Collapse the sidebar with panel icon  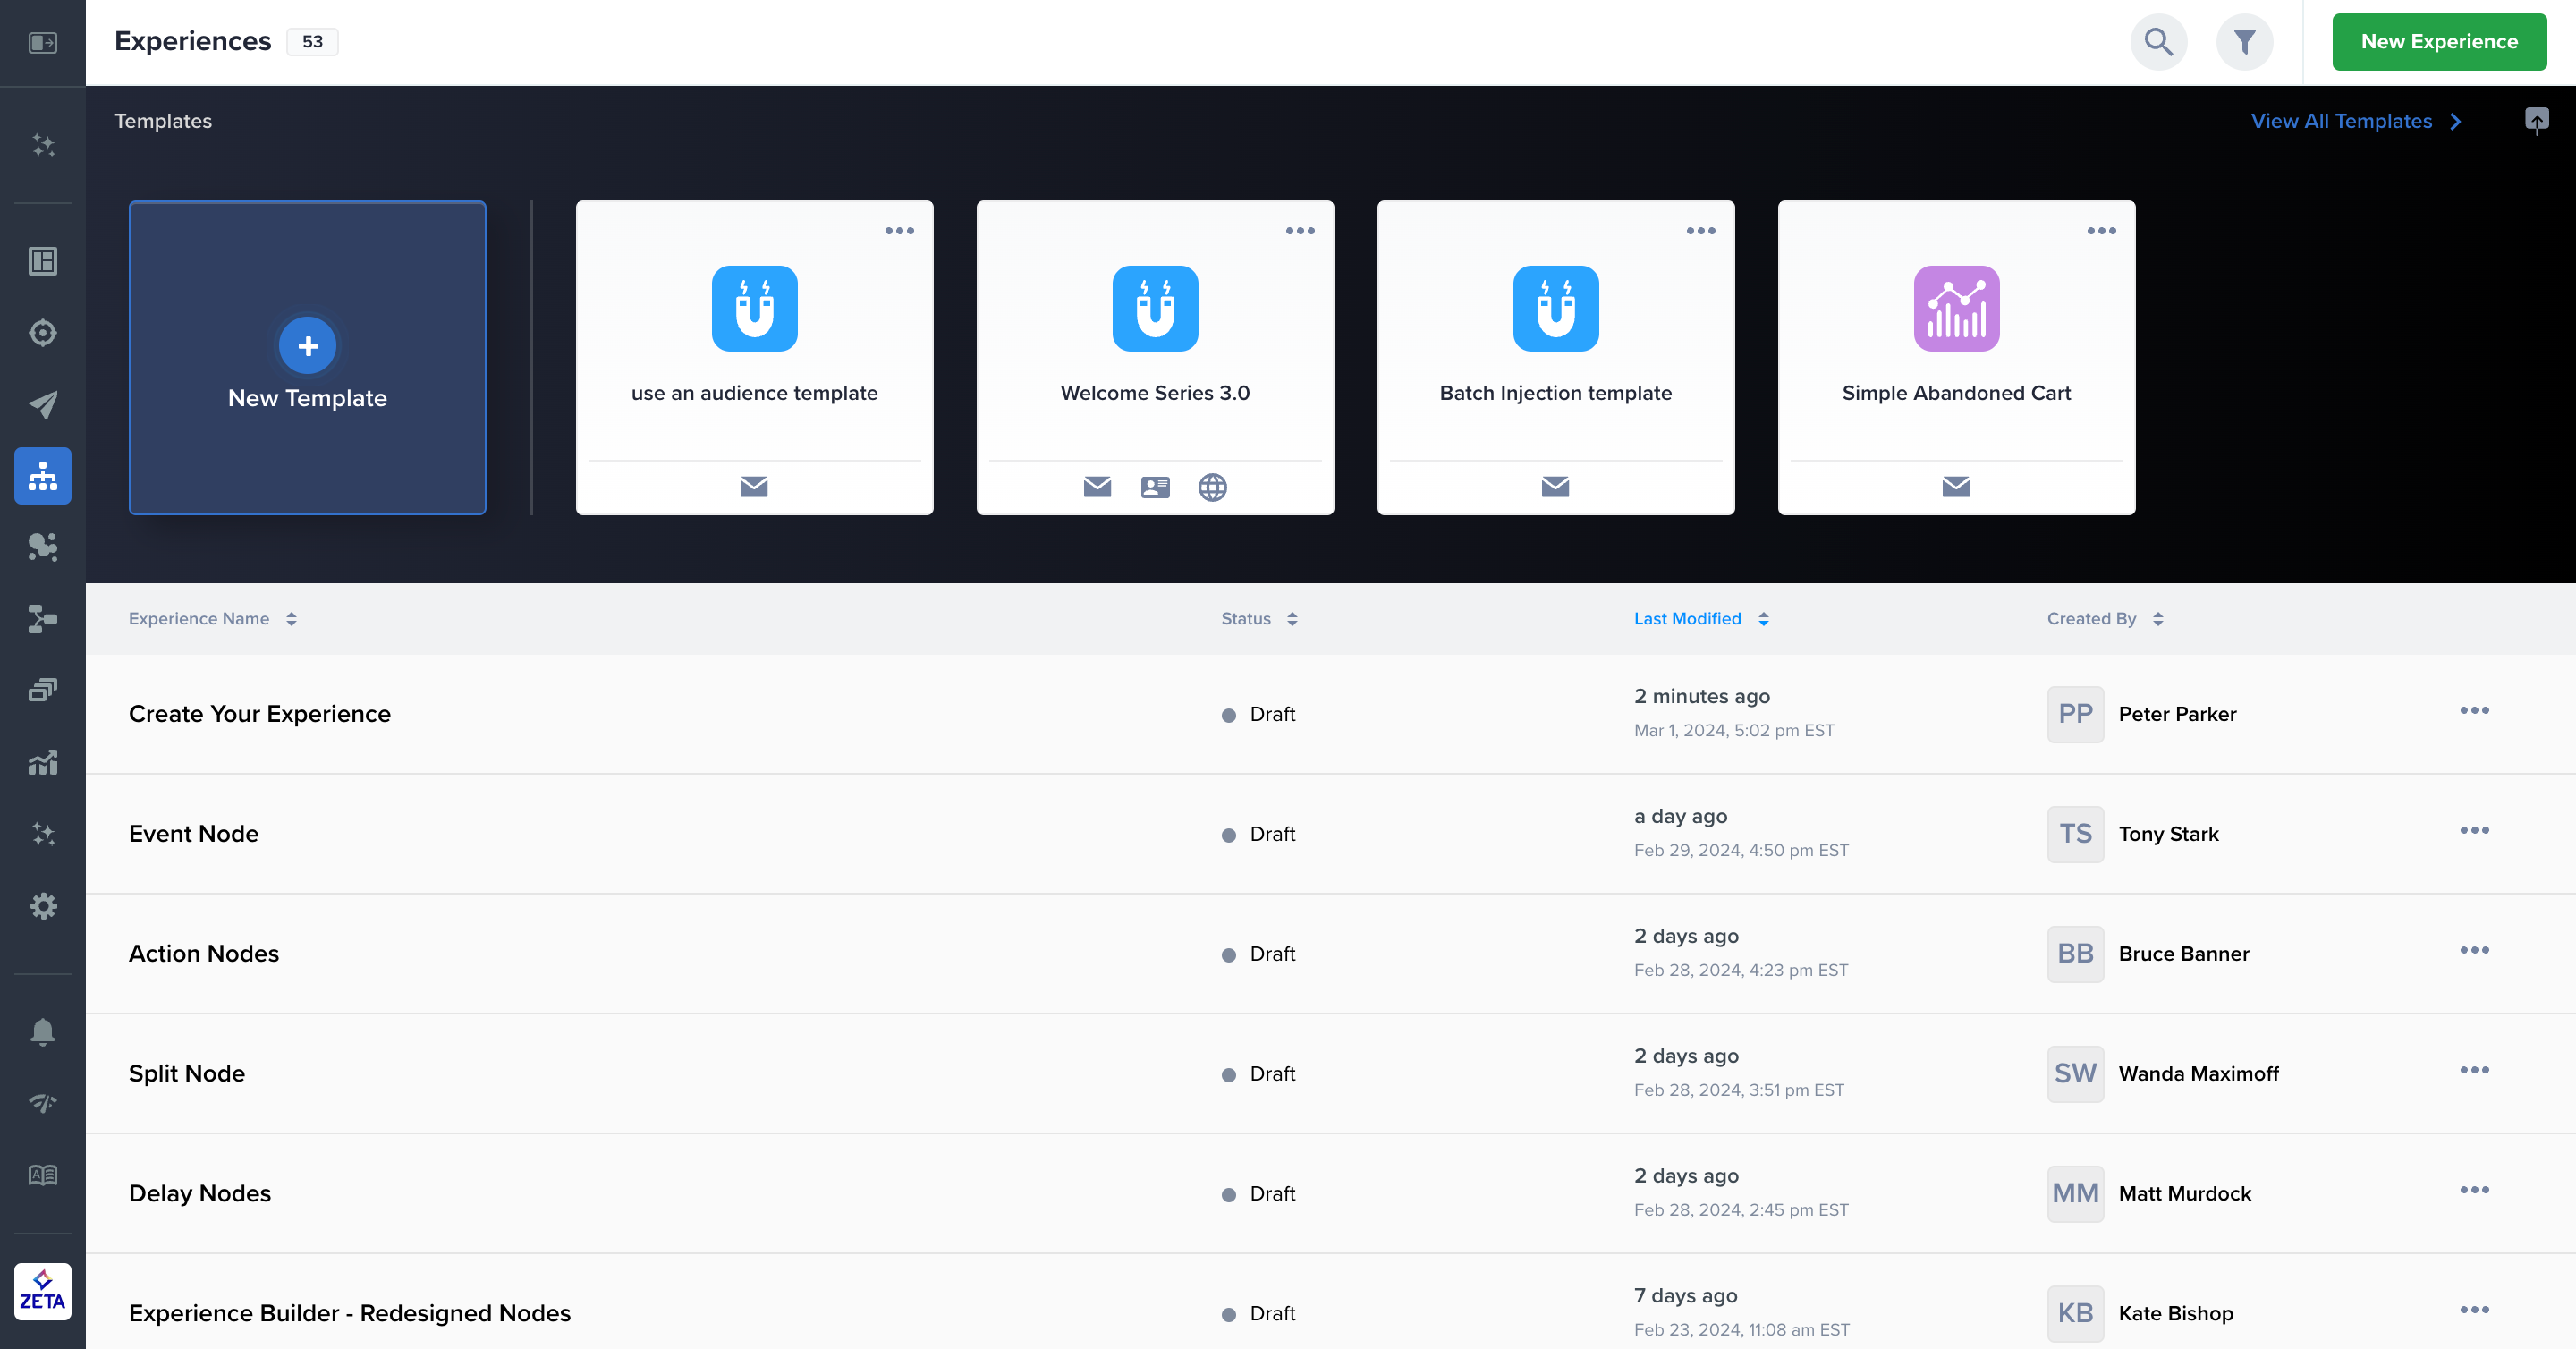[43, 43]
